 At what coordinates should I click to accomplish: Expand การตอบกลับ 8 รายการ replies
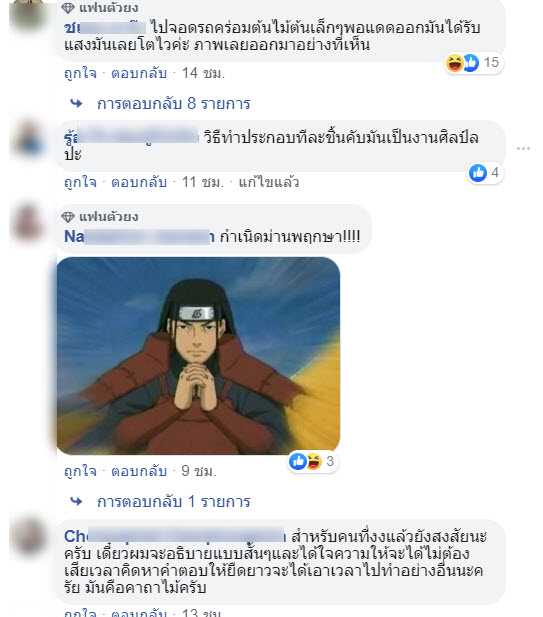(x=174, y=104)
